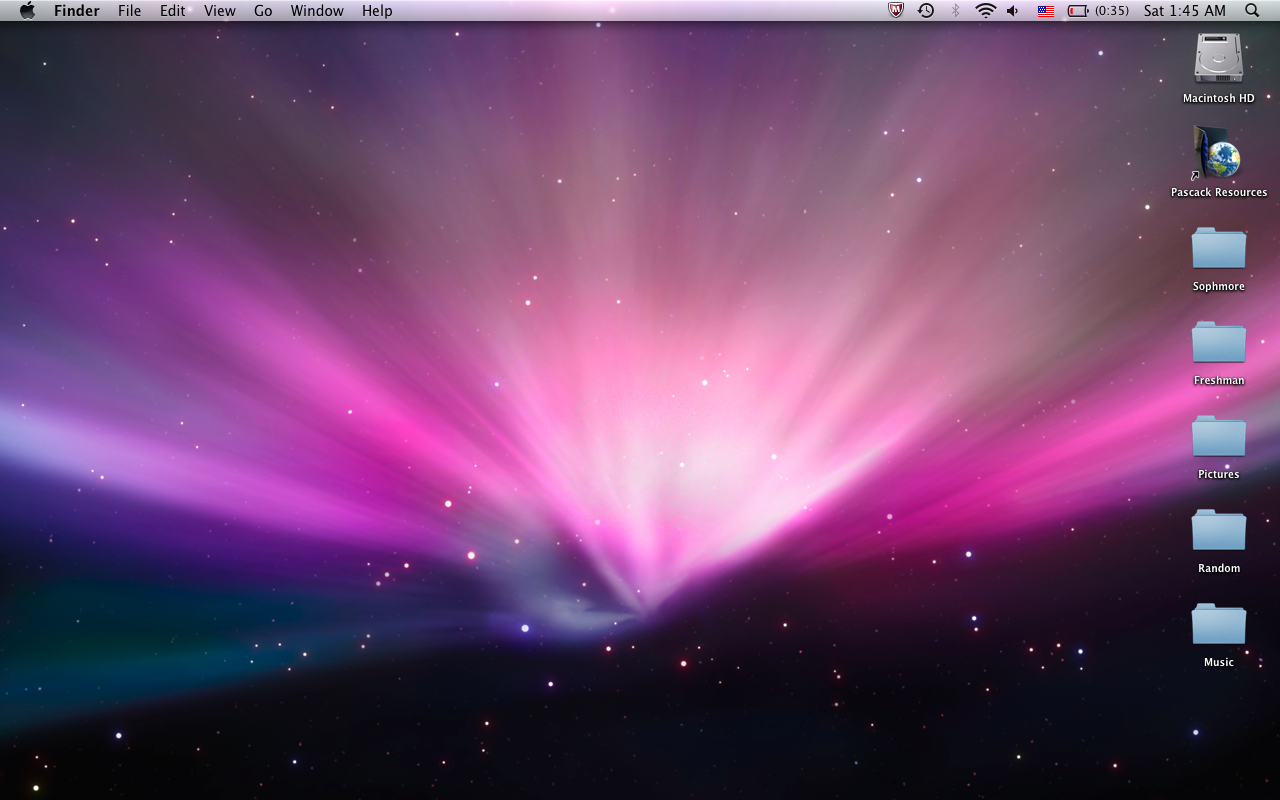Click the McAfee shield menu bar icon
Viewport: 1280px width, 800px height.
pos(896,10)
